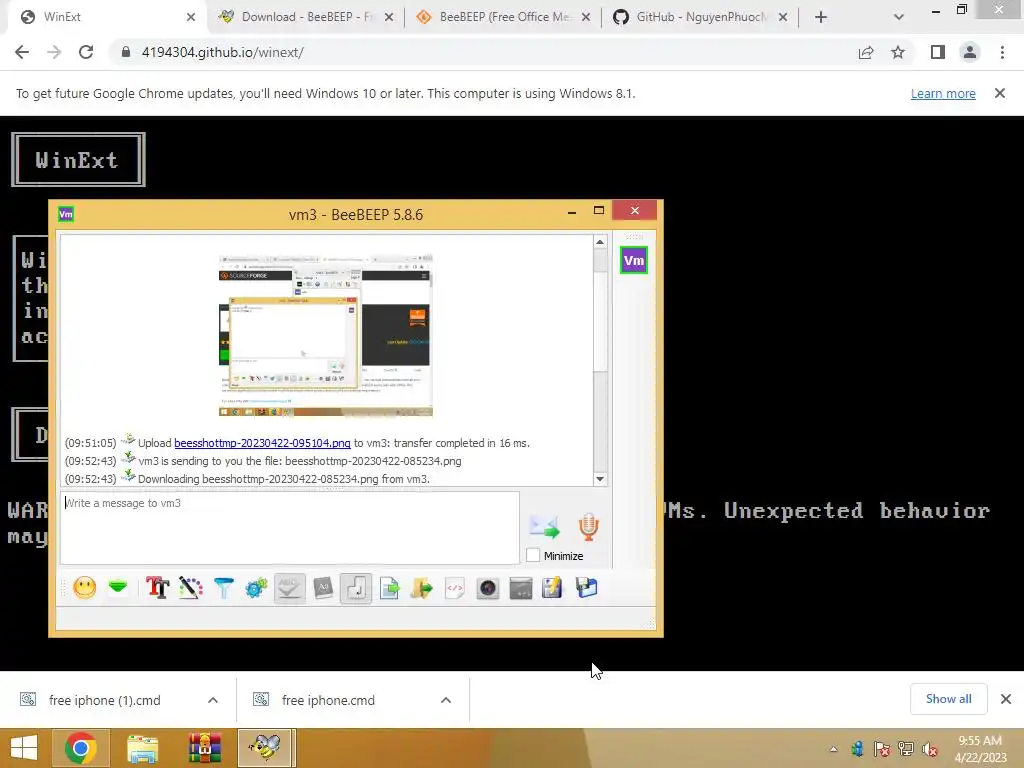Switch to the BeeBEEP (Free Office Messenger) tab
The width and height of the screenshot is (1024, 768).
coord(503,17)
